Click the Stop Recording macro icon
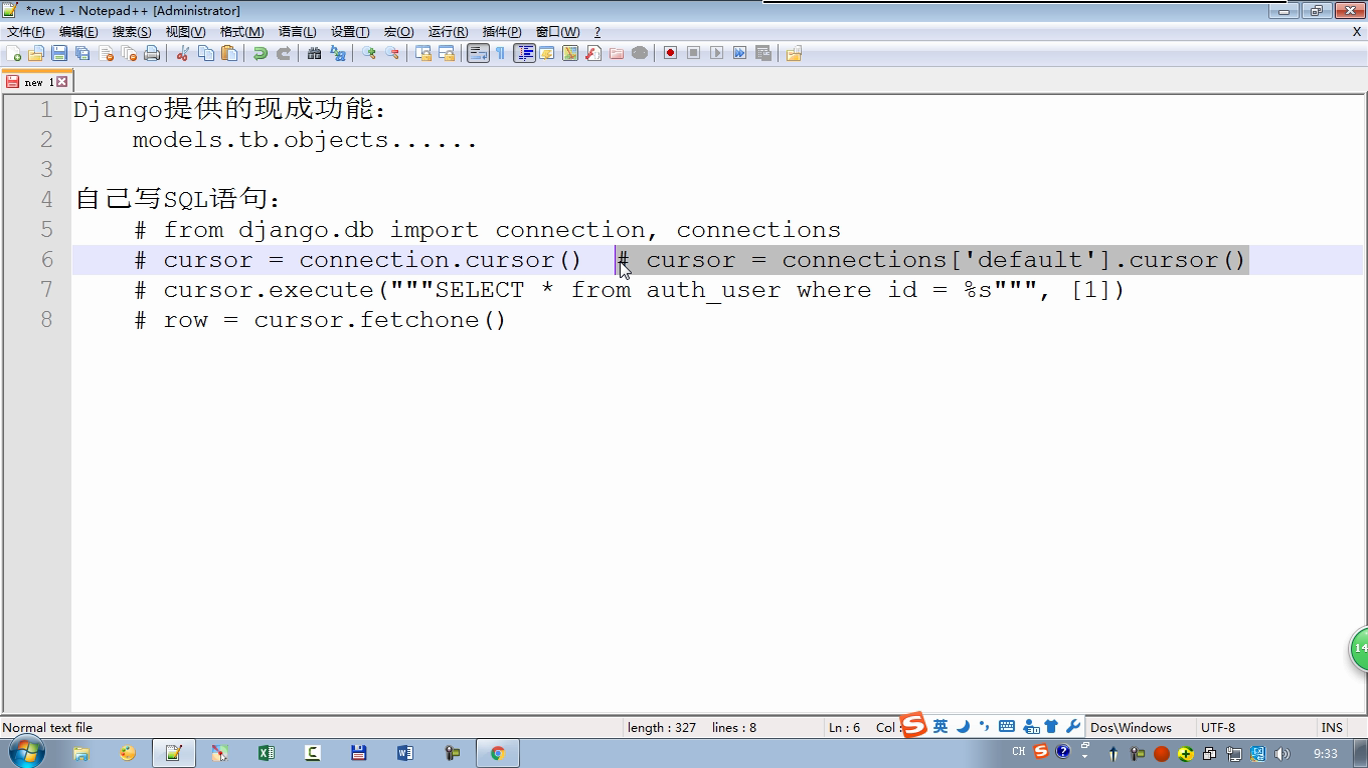The width and height of the screenshot is (1368, 768). click(x=693, y=53)
